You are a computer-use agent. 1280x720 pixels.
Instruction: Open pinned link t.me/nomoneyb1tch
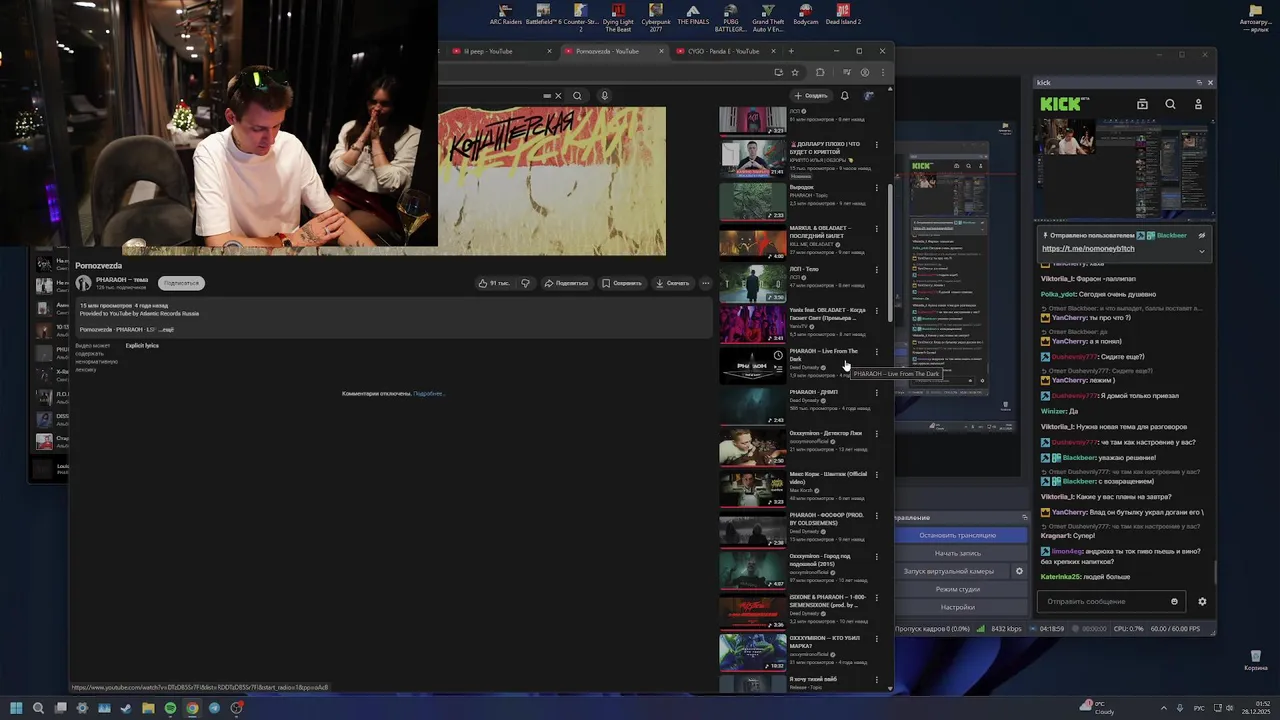(x=1088, y=249)
